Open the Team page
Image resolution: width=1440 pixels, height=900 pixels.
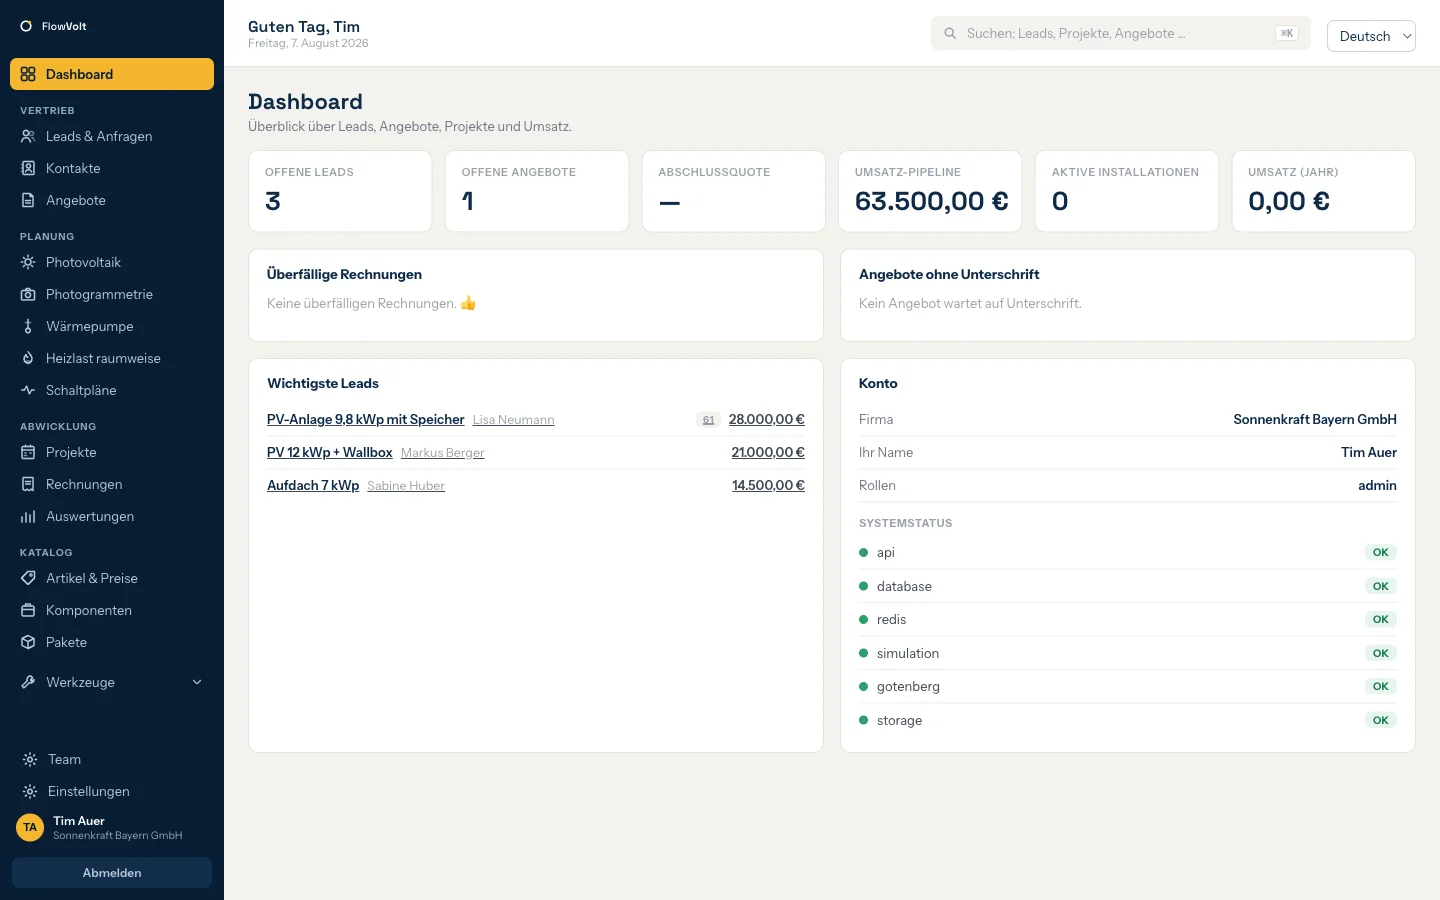coord(112,759)
